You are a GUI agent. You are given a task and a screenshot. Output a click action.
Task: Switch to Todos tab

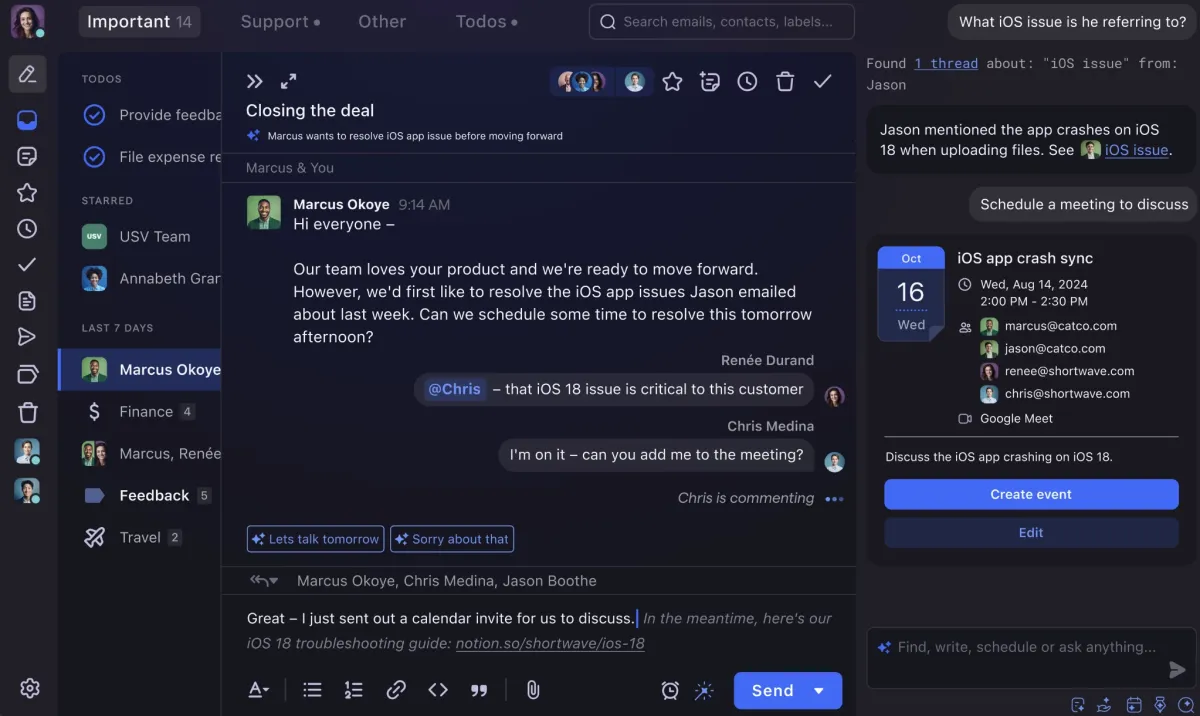coord(487,21)
